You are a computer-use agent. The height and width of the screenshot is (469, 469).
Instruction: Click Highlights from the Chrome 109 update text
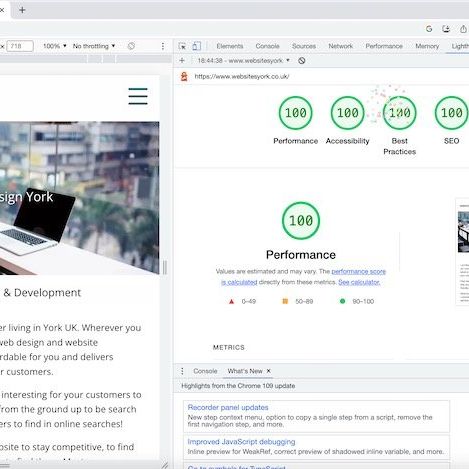[238, 386]
